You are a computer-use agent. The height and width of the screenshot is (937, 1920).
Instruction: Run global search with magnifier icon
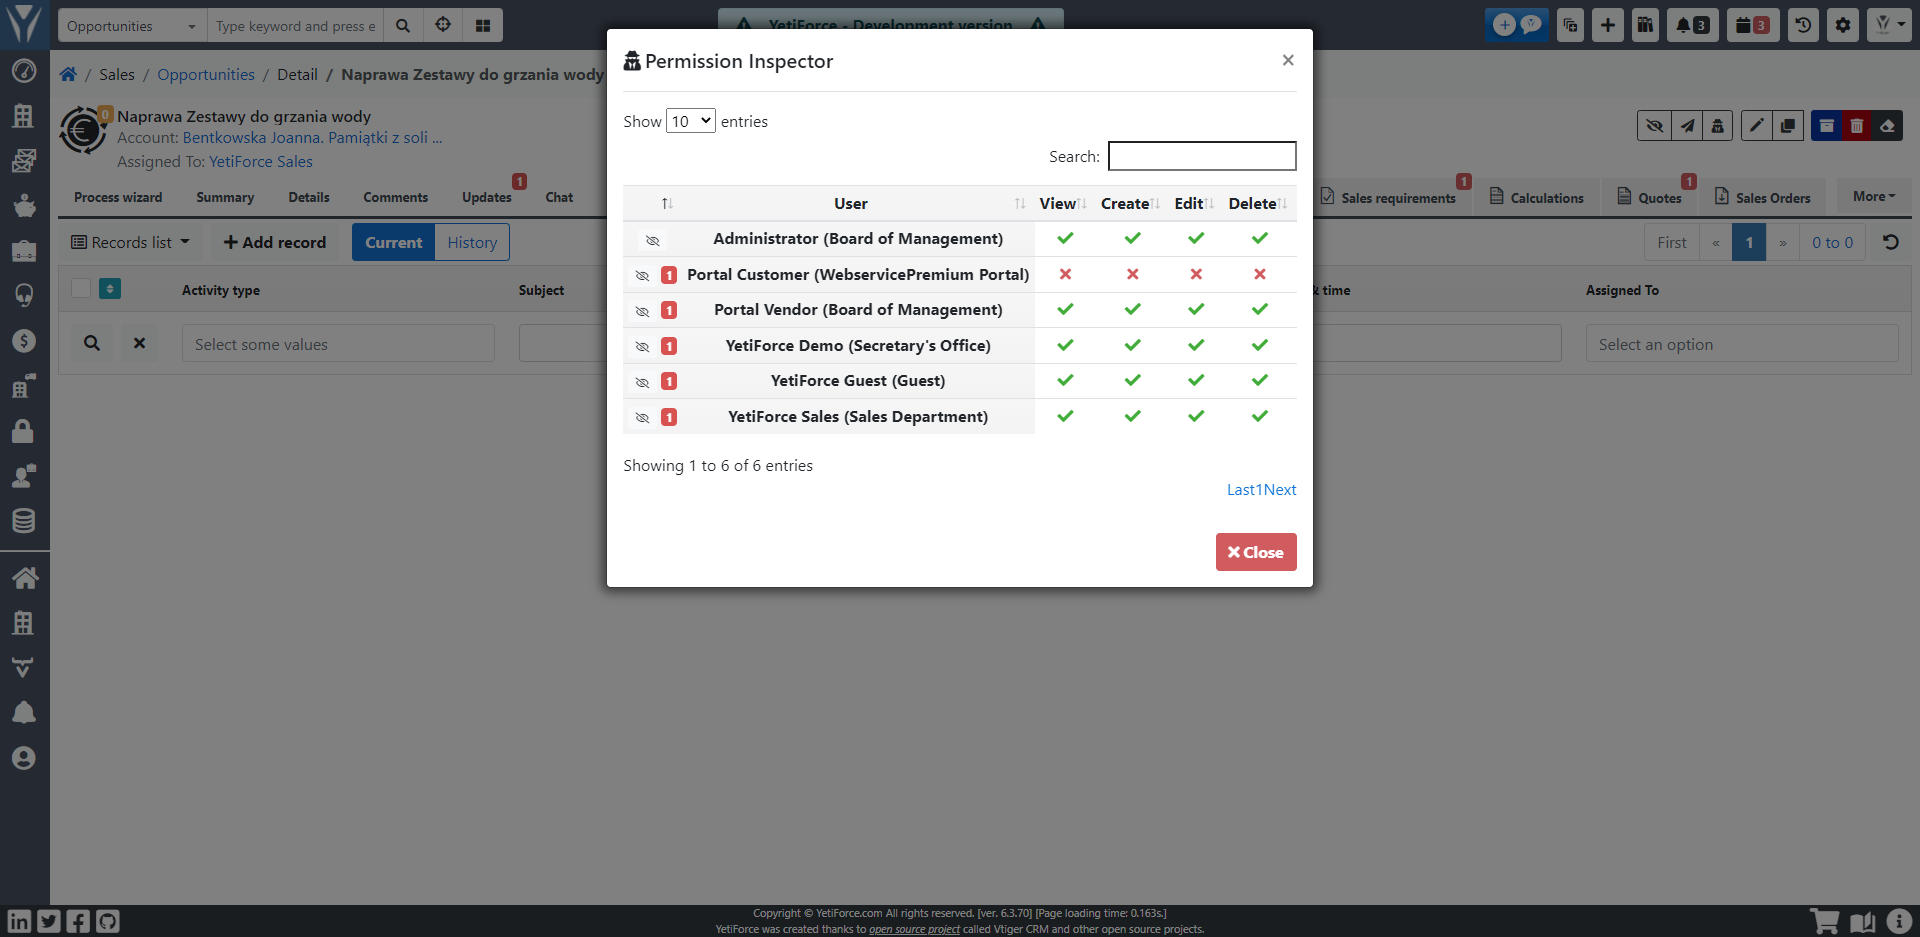click(403, 26)
